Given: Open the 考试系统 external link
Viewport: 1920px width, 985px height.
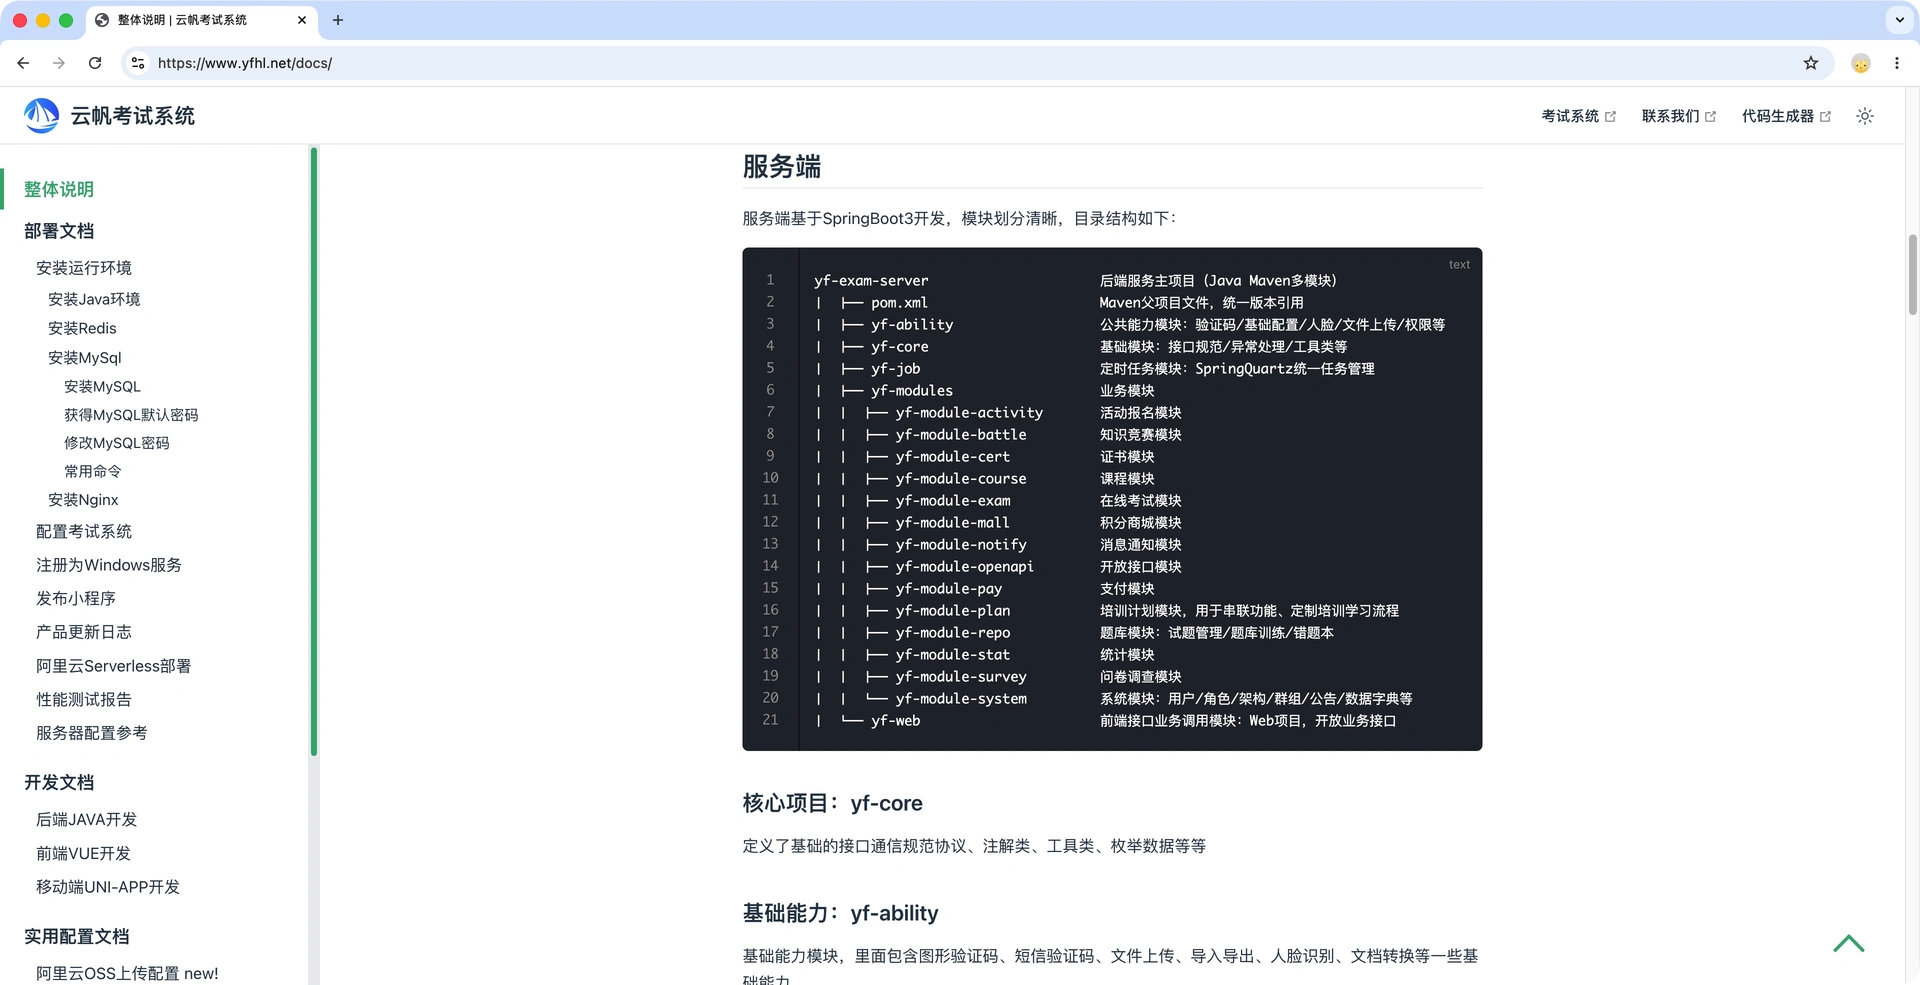Looking at the screenshot, I should point(1578,116).
